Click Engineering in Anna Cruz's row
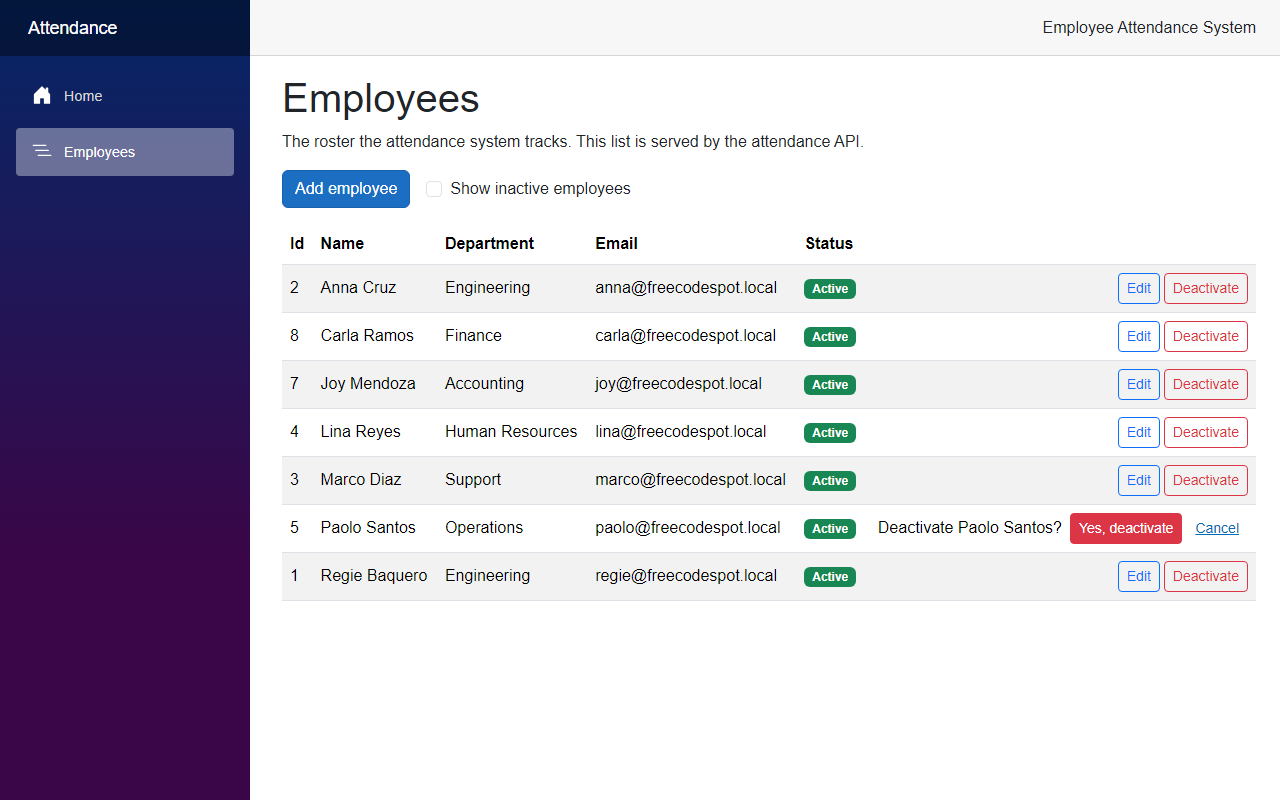Screen dimensions: 1280x800 [x=487, y=287]
